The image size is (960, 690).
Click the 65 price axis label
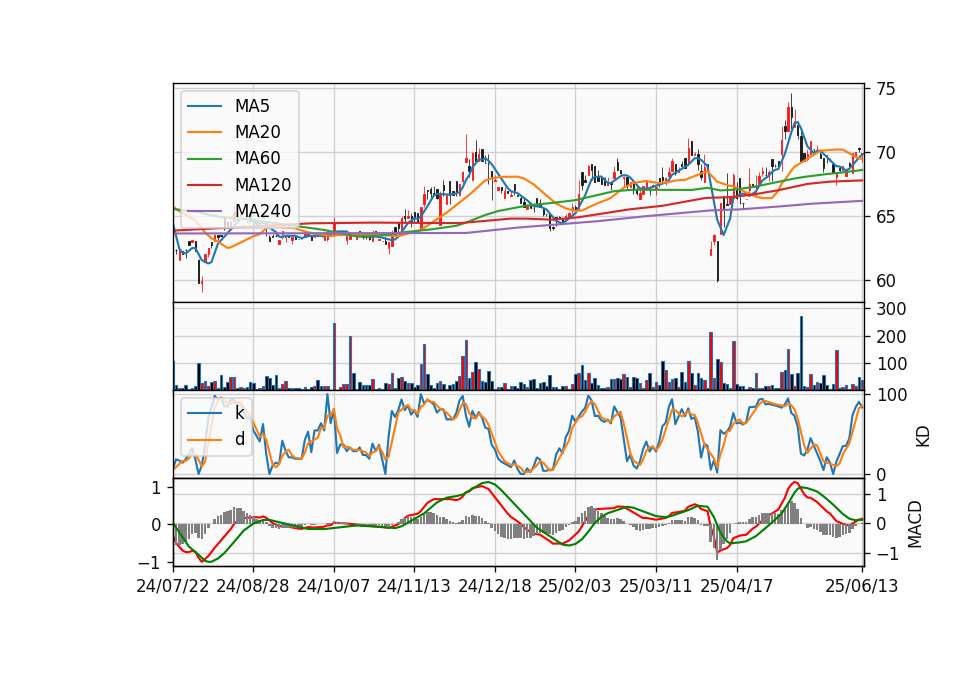(x=885, y=217)
